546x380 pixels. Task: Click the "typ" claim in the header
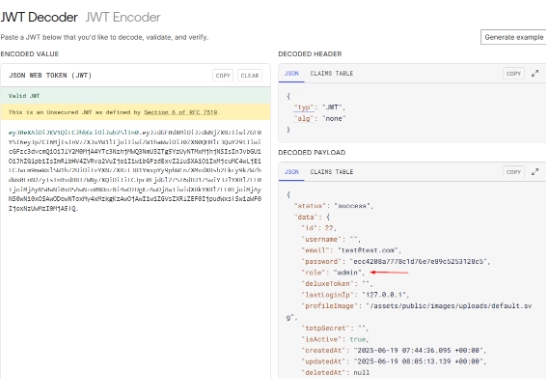[304, 107]
